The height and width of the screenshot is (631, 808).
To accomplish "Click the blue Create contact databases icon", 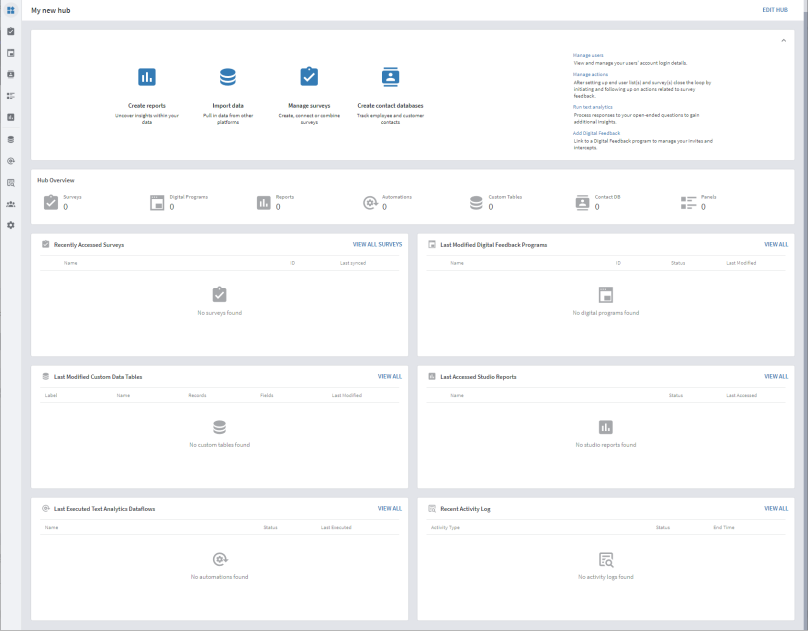I will pyautogui.click(x=391, y=77).
